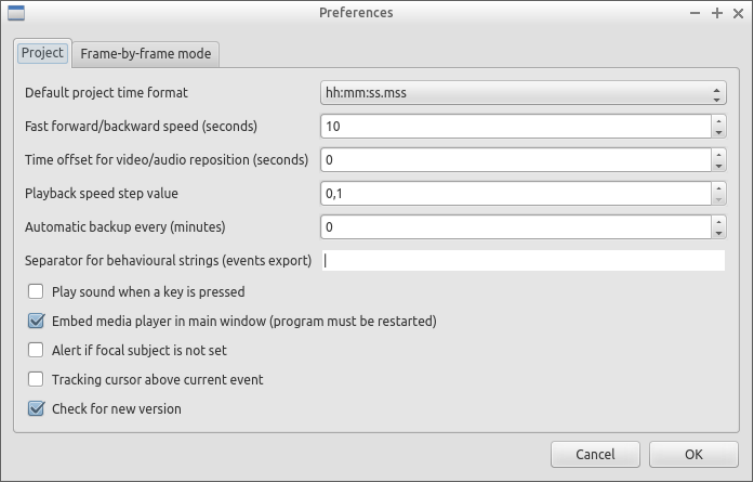Maximize the Preferences window
The image size is (753, 482).
pos(716,13)
